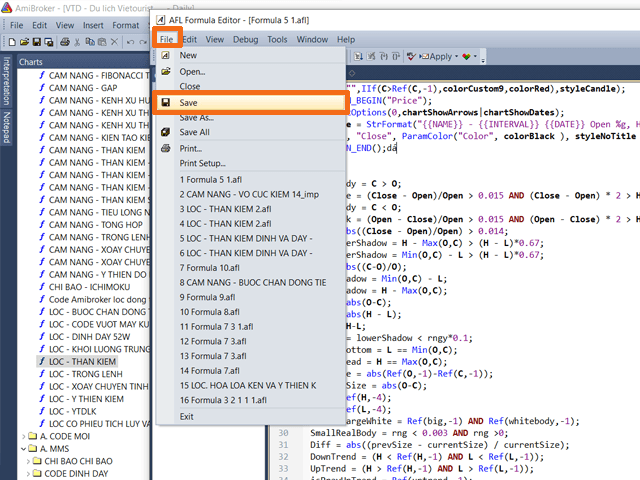Click Print icon in AmiBroker toolbar
640x480 pixels.
click(64, 42)
